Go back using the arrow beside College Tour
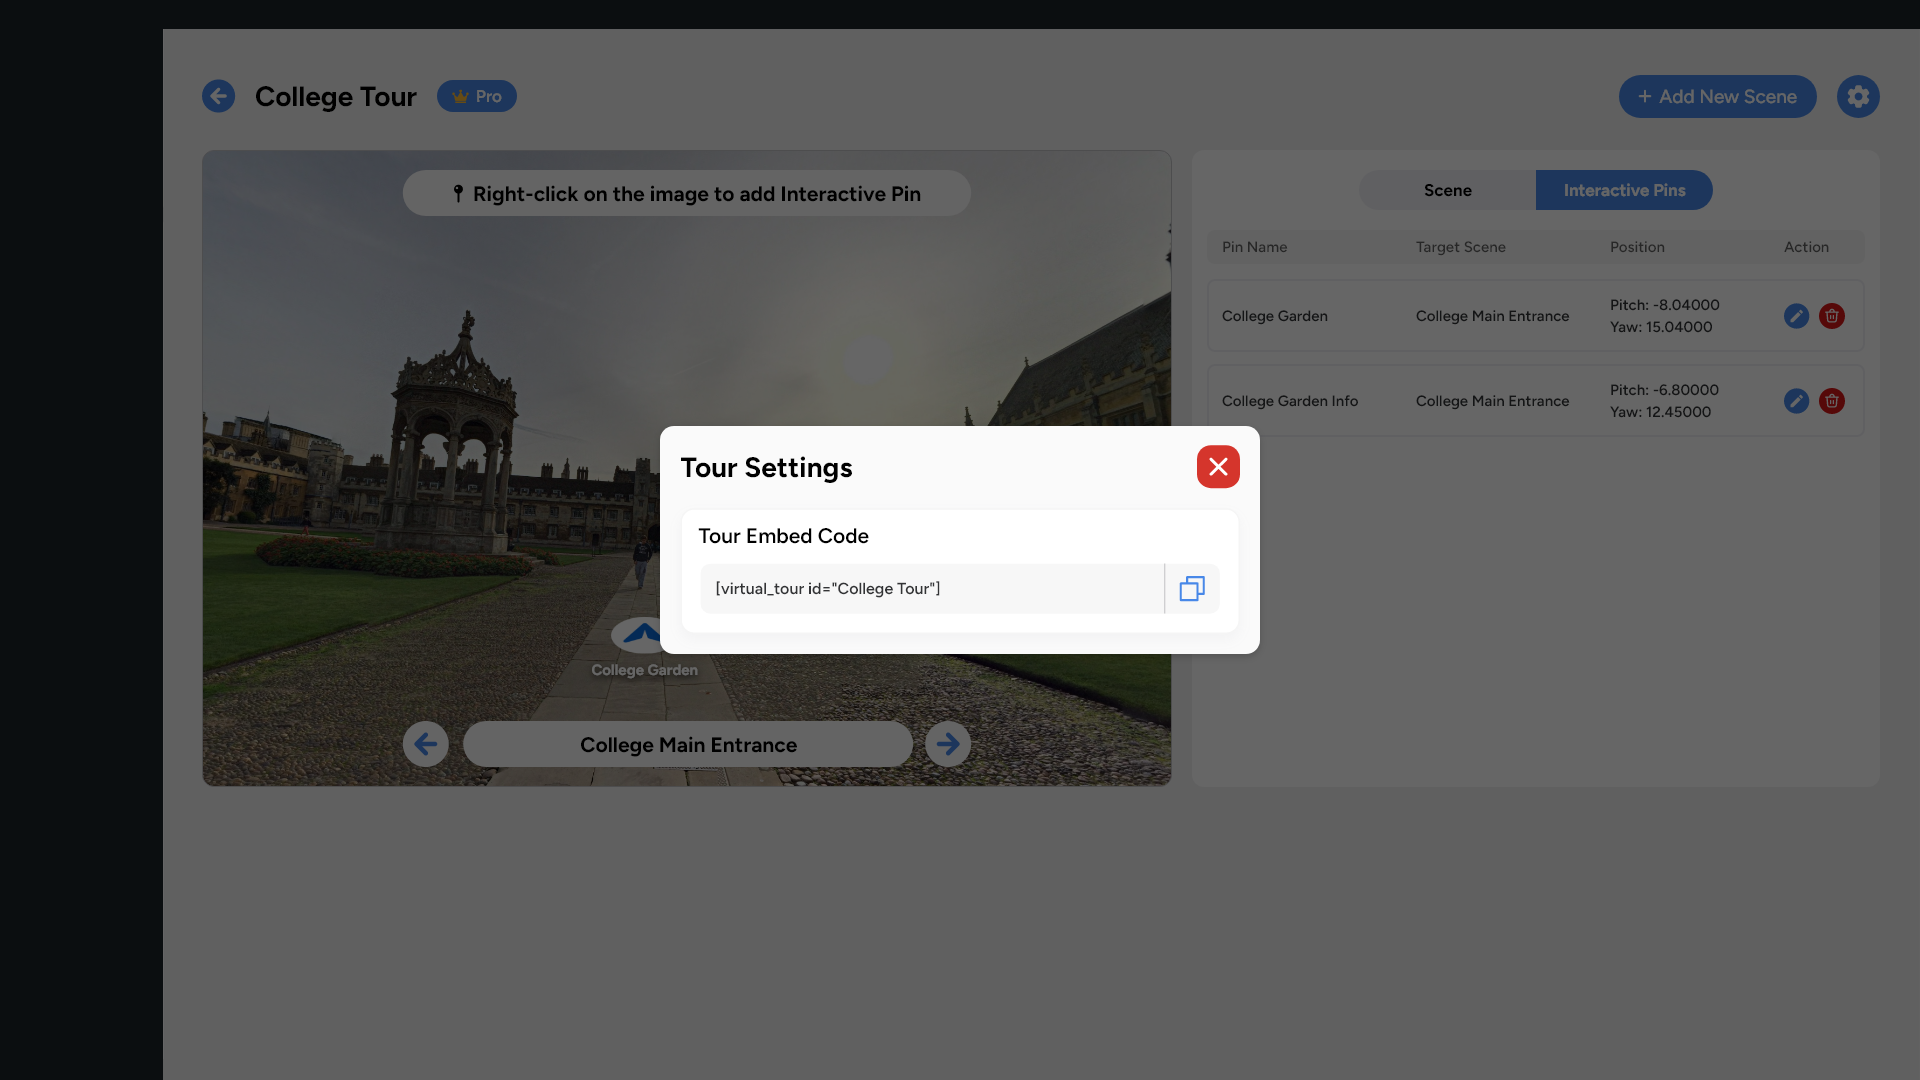 pyautogui.click(x=218, y=97)
